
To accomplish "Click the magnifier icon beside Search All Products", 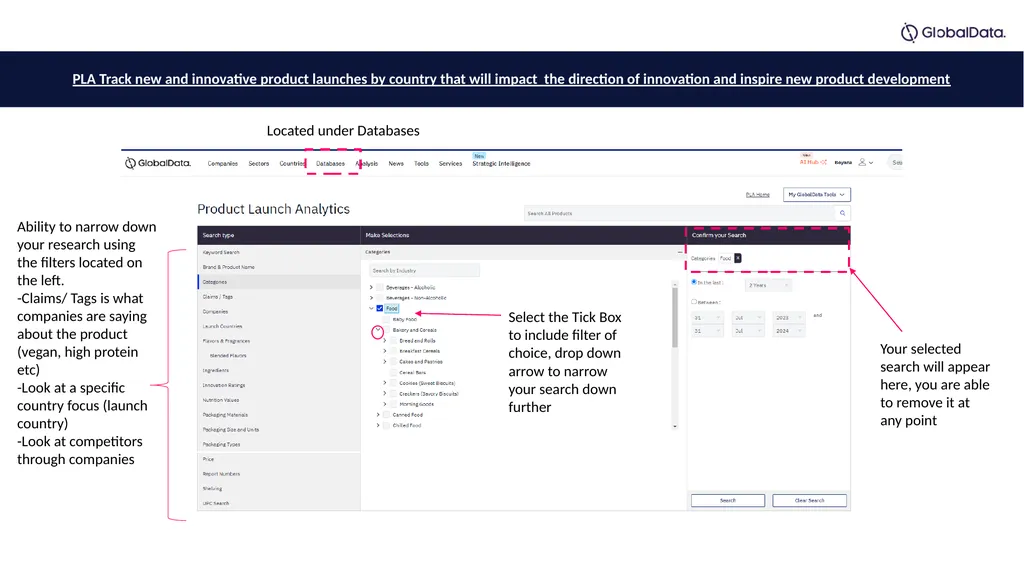I will coord(842,213).
